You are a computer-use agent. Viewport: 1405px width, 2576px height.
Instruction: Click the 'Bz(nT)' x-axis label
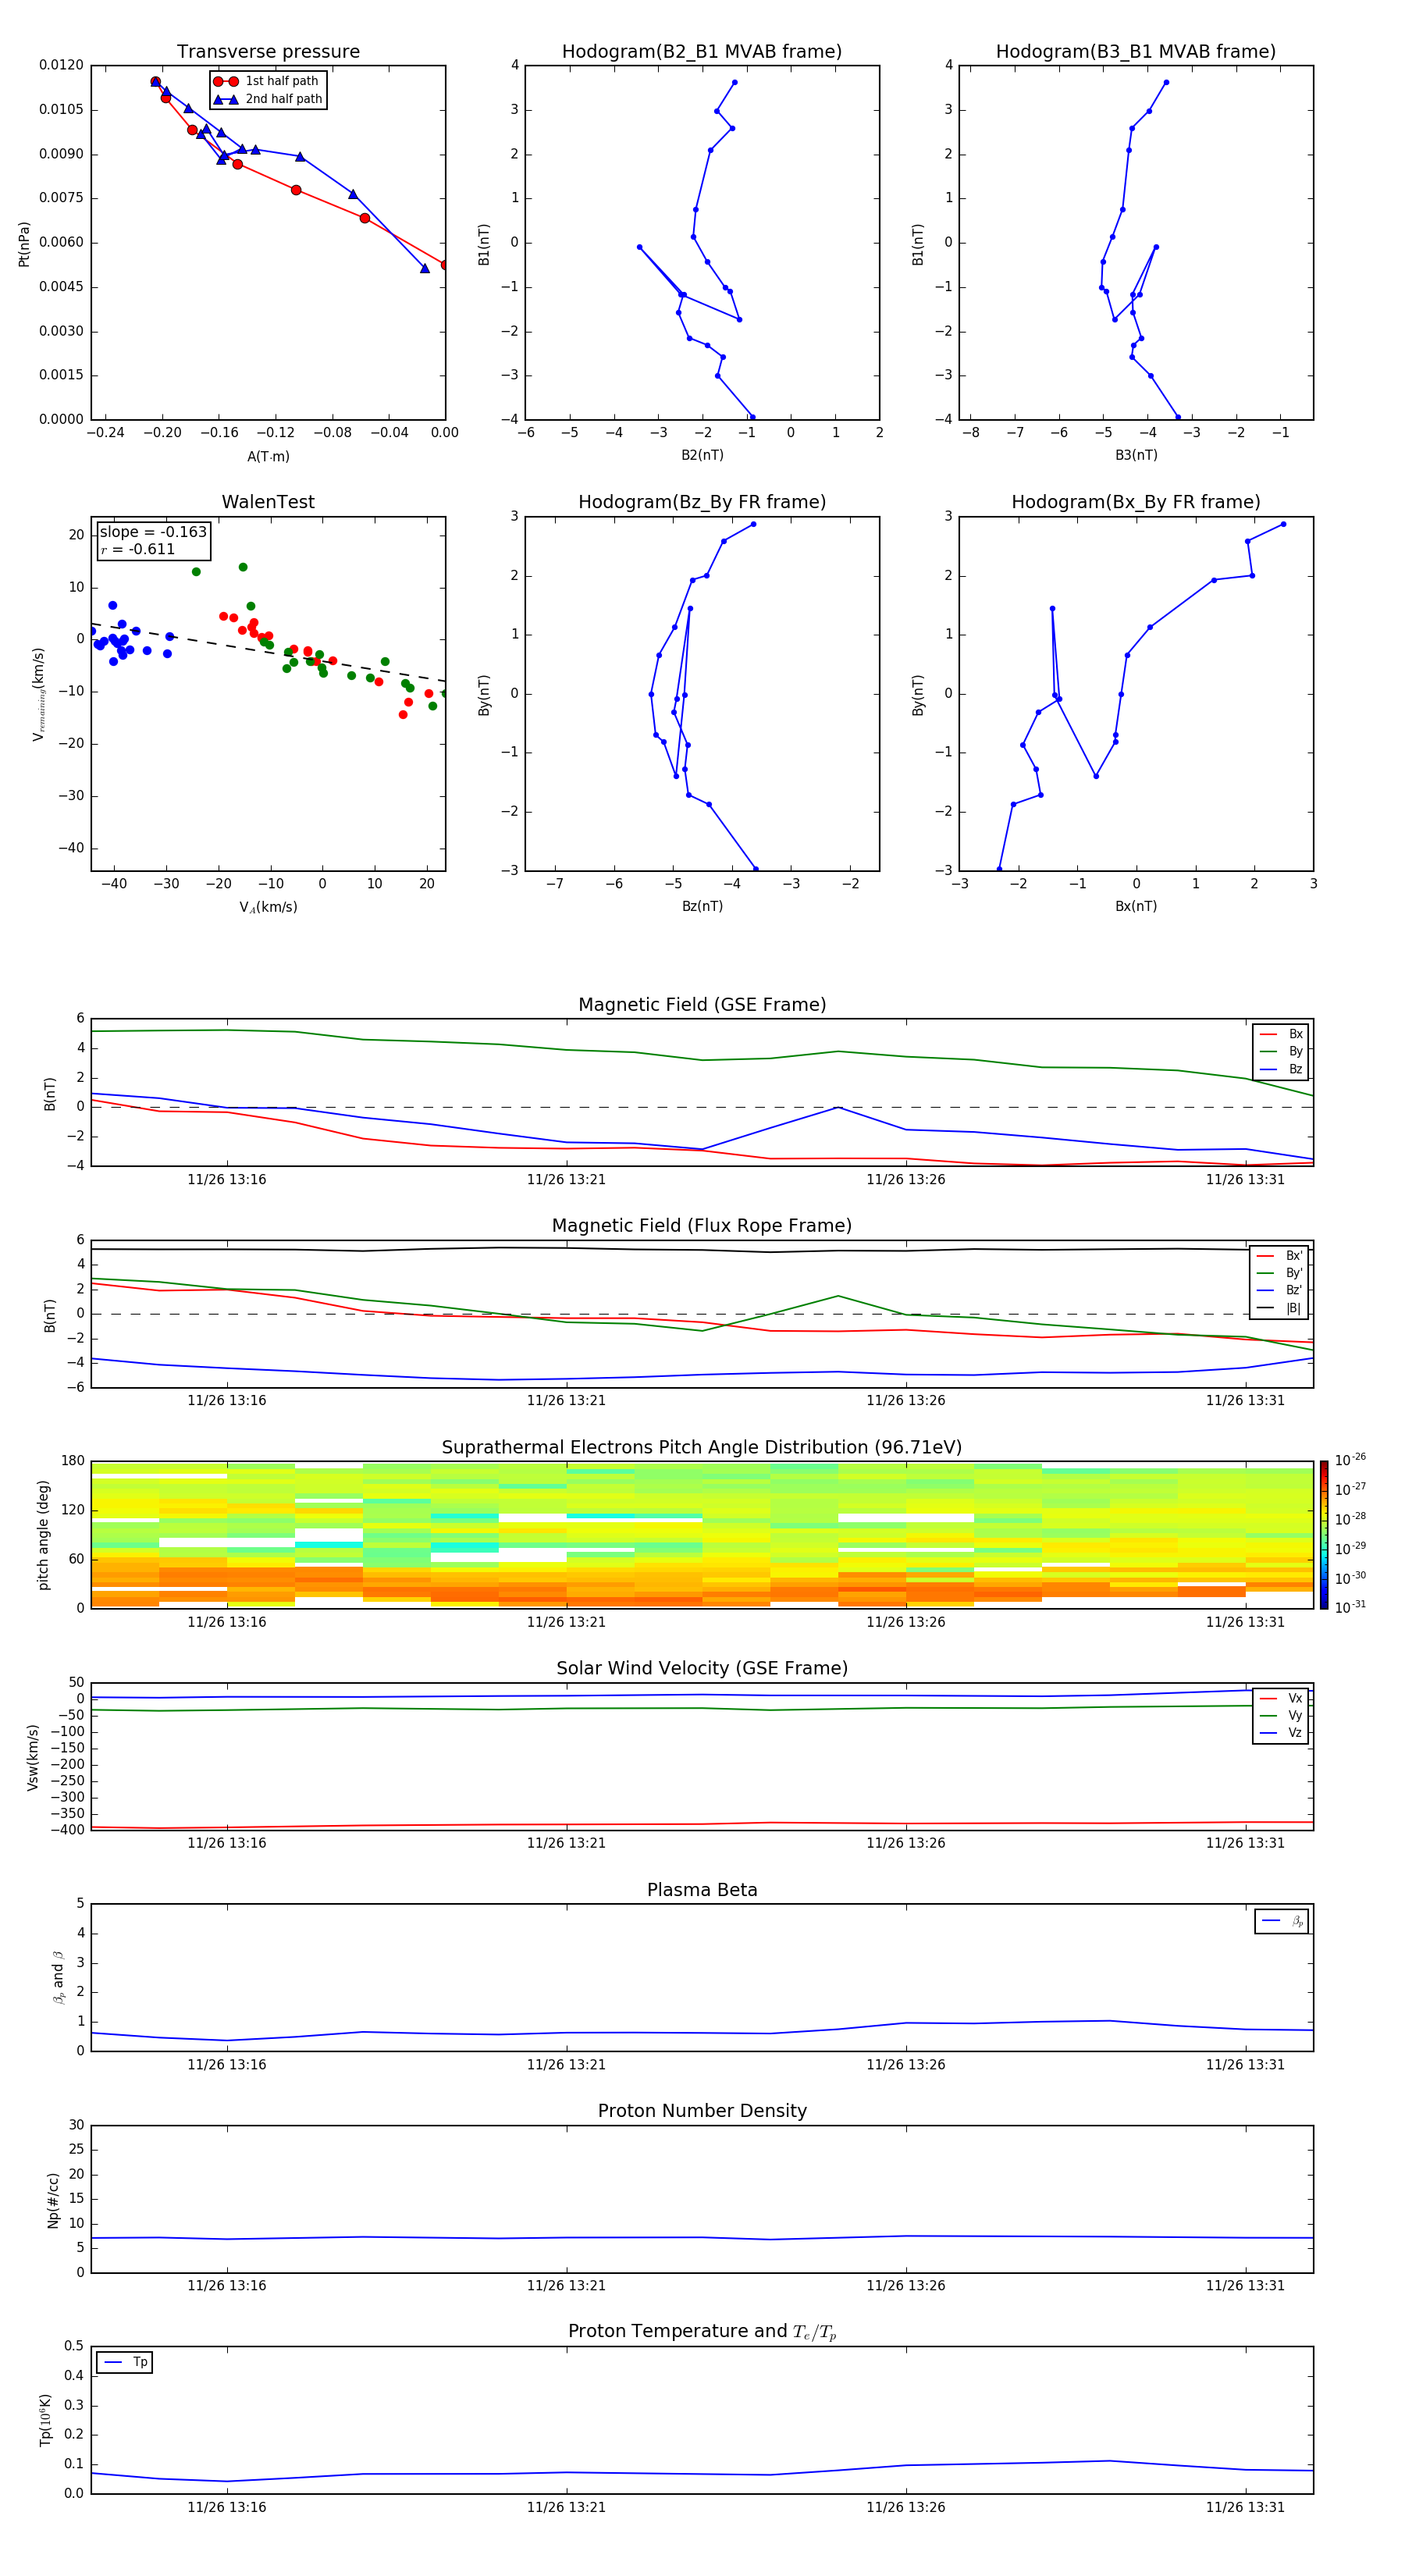(x=702, y=906)
